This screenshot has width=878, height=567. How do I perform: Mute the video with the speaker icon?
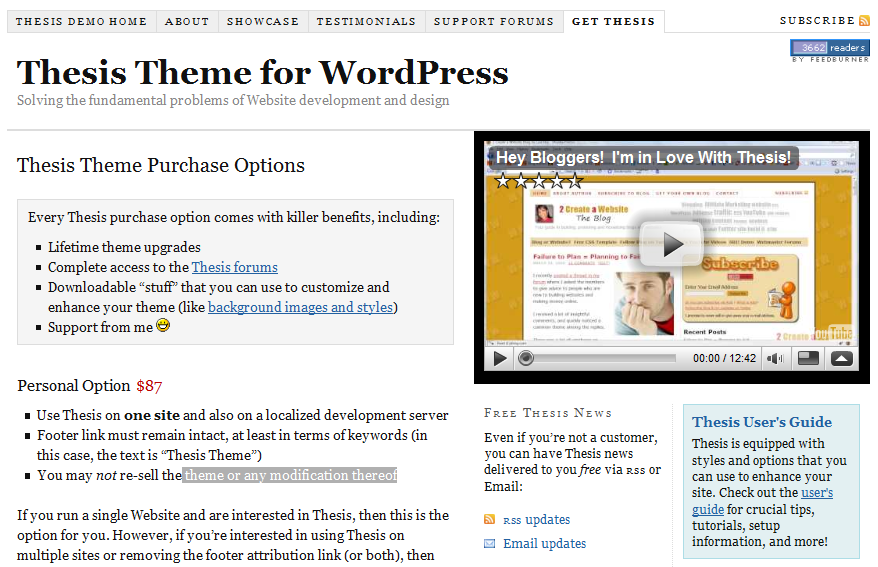(775, 358)
